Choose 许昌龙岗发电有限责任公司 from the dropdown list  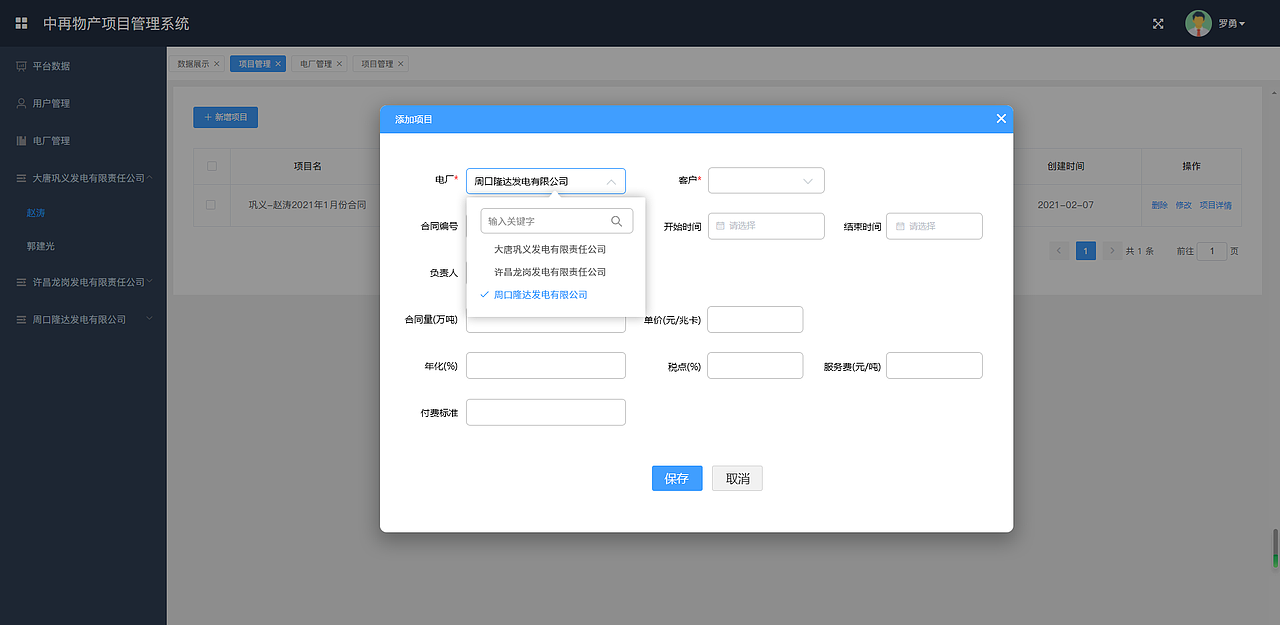(x=550, y=272)
